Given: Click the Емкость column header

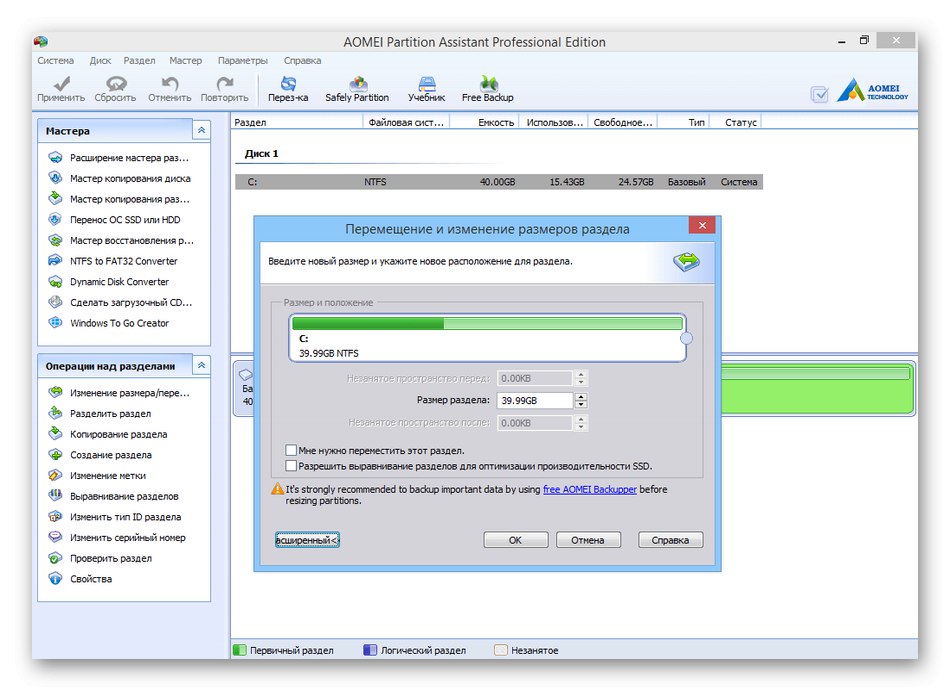Looking at the screenshot, I should [x=485, y=122].
